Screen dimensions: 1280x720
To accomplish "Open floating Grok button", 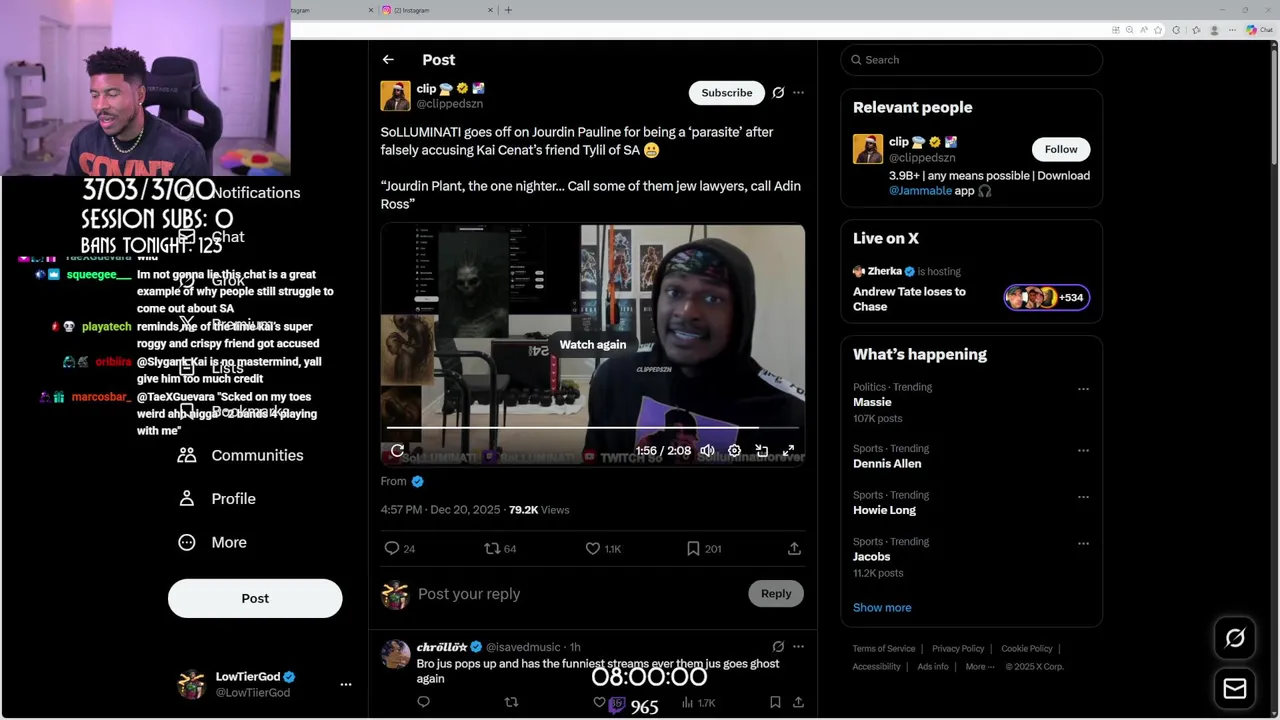I will (x=1235, y=638).
